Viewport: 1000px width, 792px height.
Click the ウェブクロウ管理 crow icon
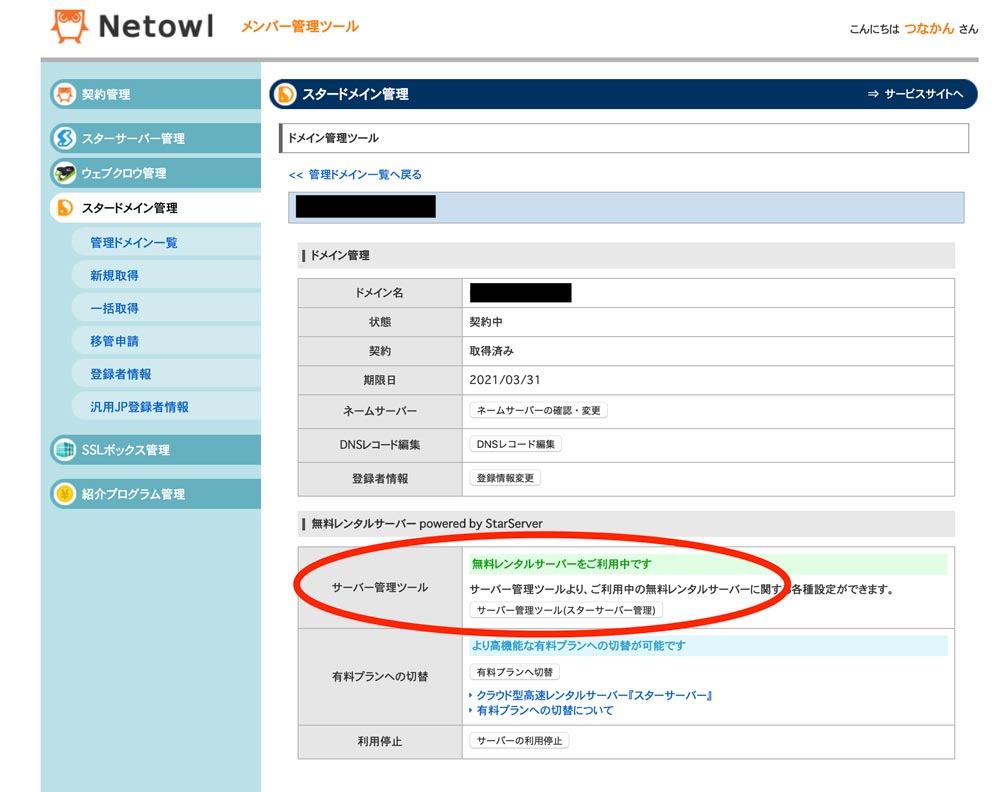pyautogui.click(x=65, y=173)
